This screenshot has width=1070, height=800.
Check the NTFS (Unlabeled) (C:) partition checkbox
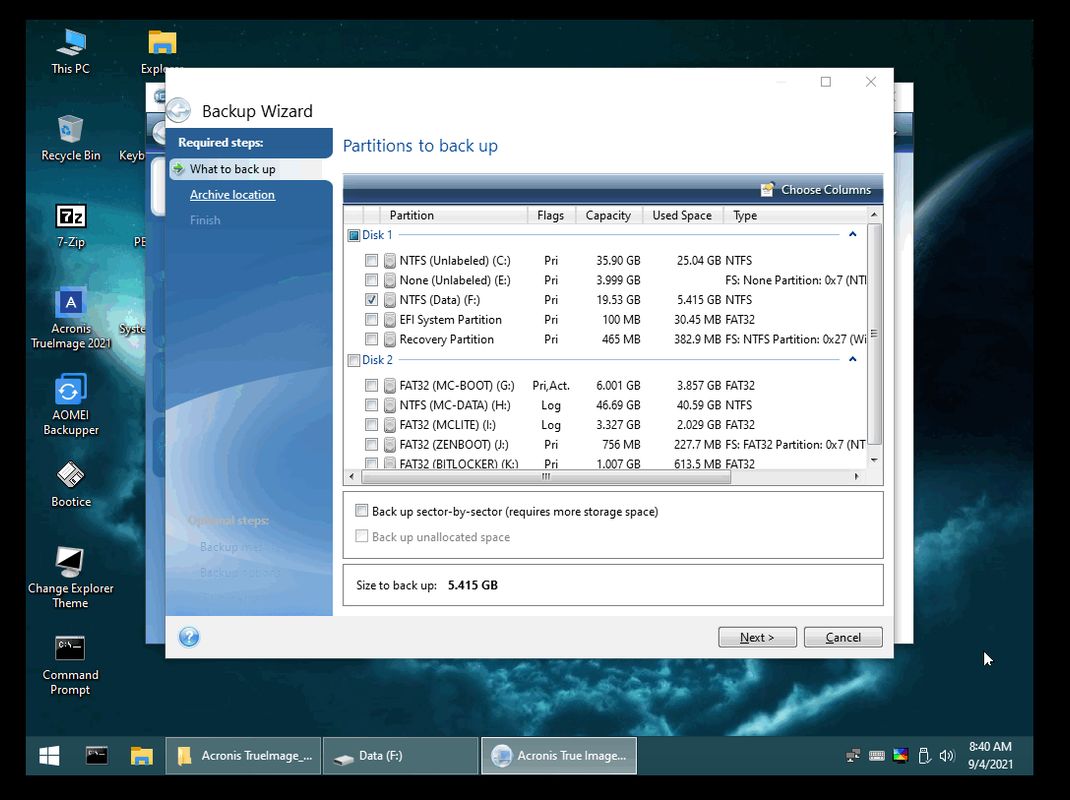(x=371, y=260)
